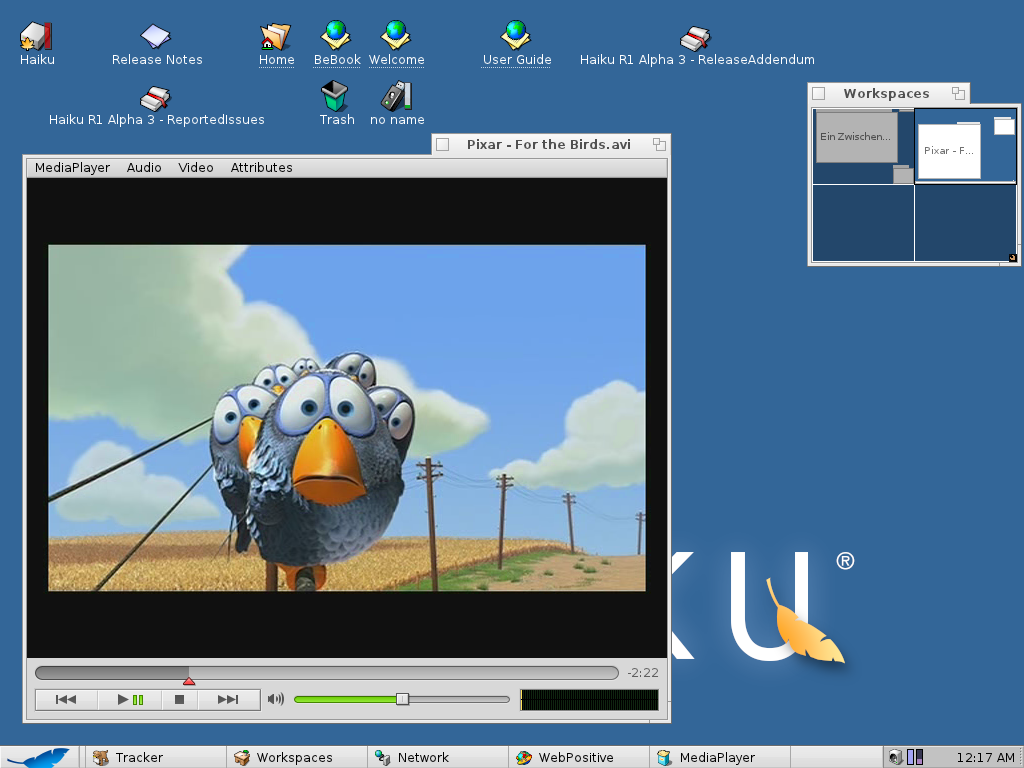Mute audio with the speaker icon
The width and height of the screenshot is (1024, 768).
(x=276, y=699)
